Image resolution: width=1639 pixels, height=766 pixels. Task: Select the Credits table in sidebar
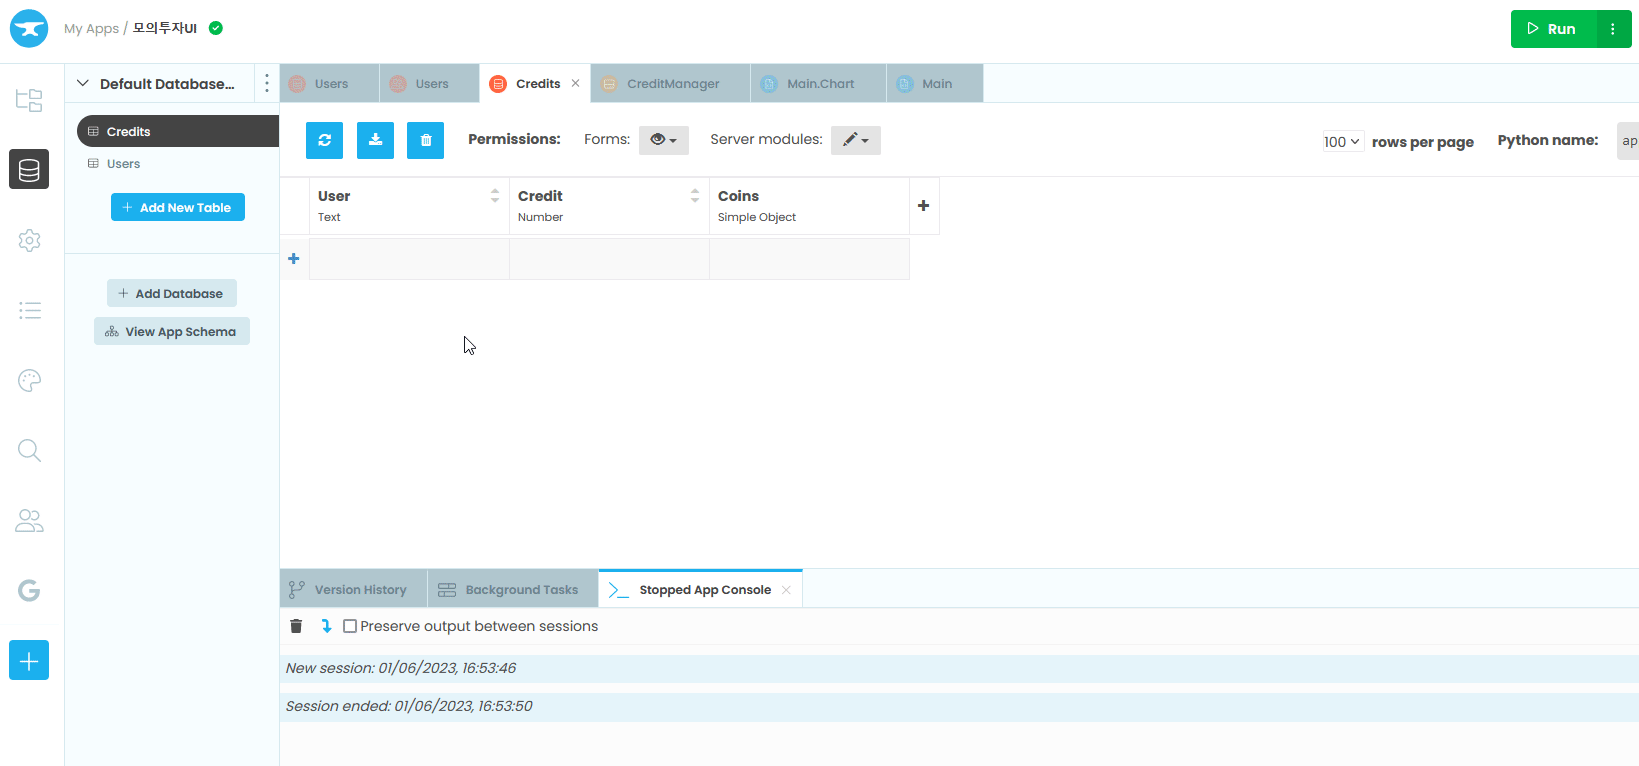[178, 131]
